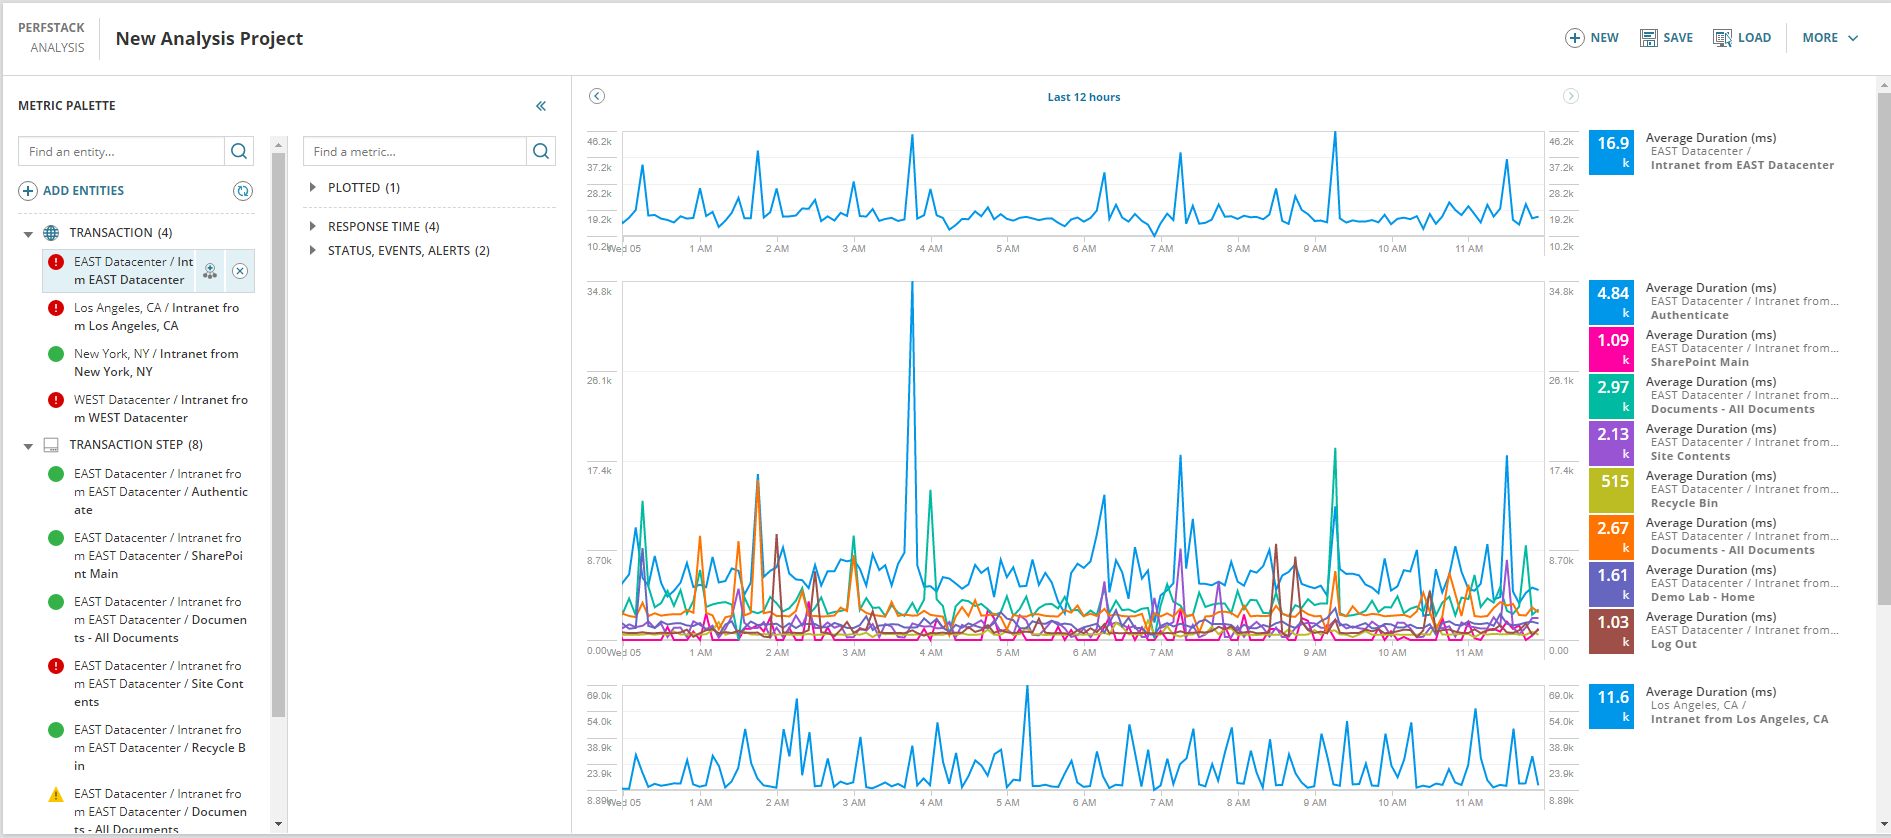
Task: Click the blue 11.6k Los Angeles swatch
Action: coord(1611,706)
